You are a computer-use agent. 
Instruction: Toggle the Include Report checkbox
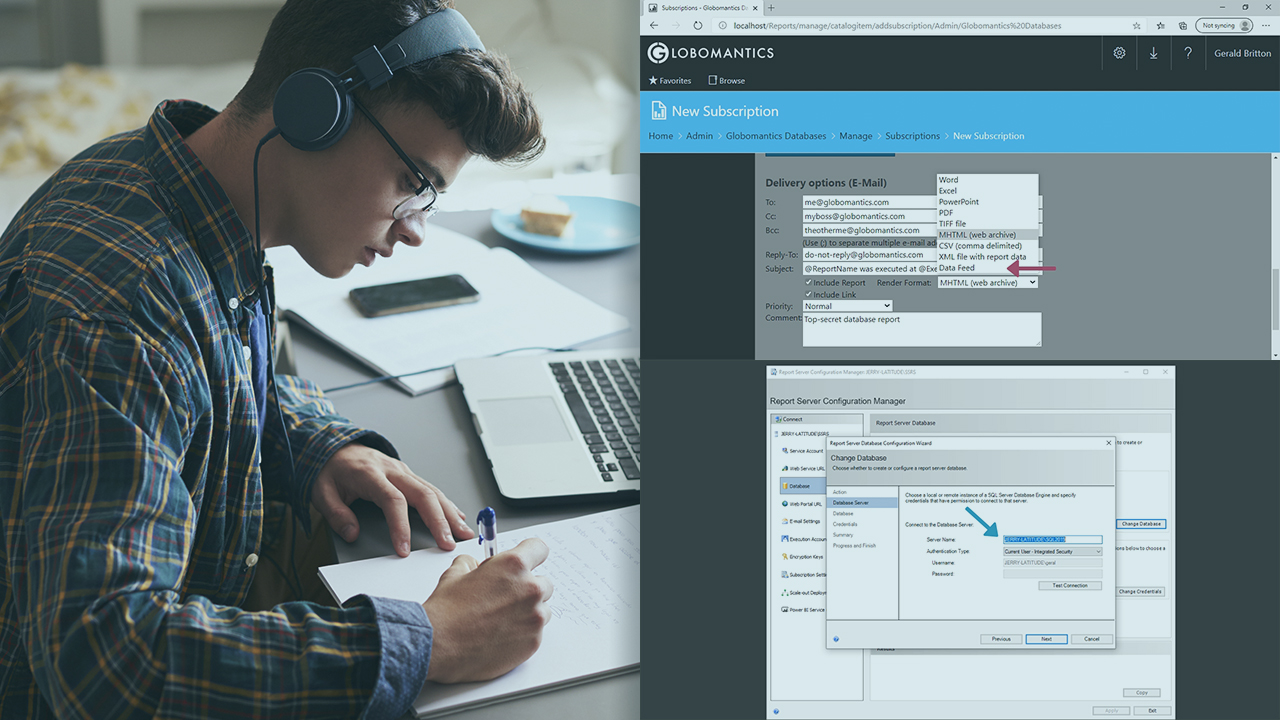(x=809, y=283)
